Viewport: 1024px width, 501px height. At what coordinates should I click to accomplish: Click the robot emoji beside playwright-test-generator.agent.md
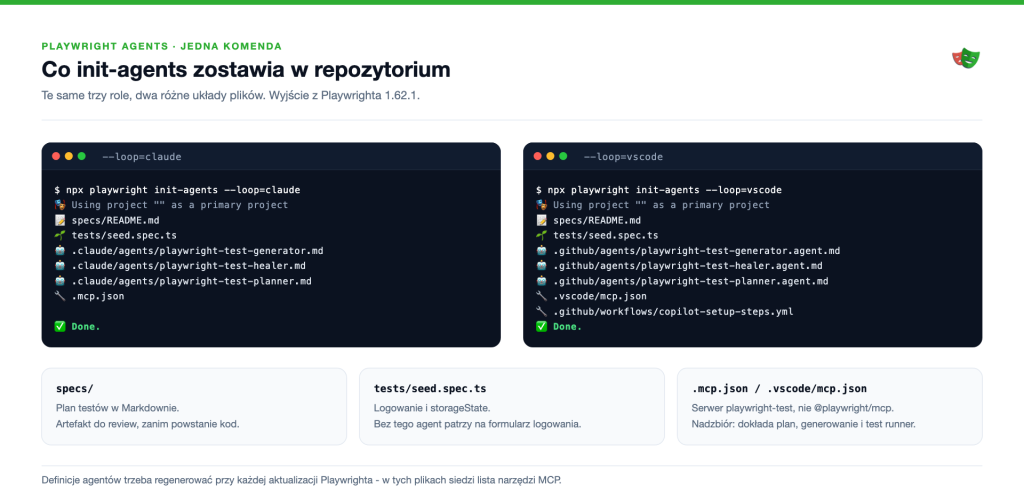click(x=541, y=251)
